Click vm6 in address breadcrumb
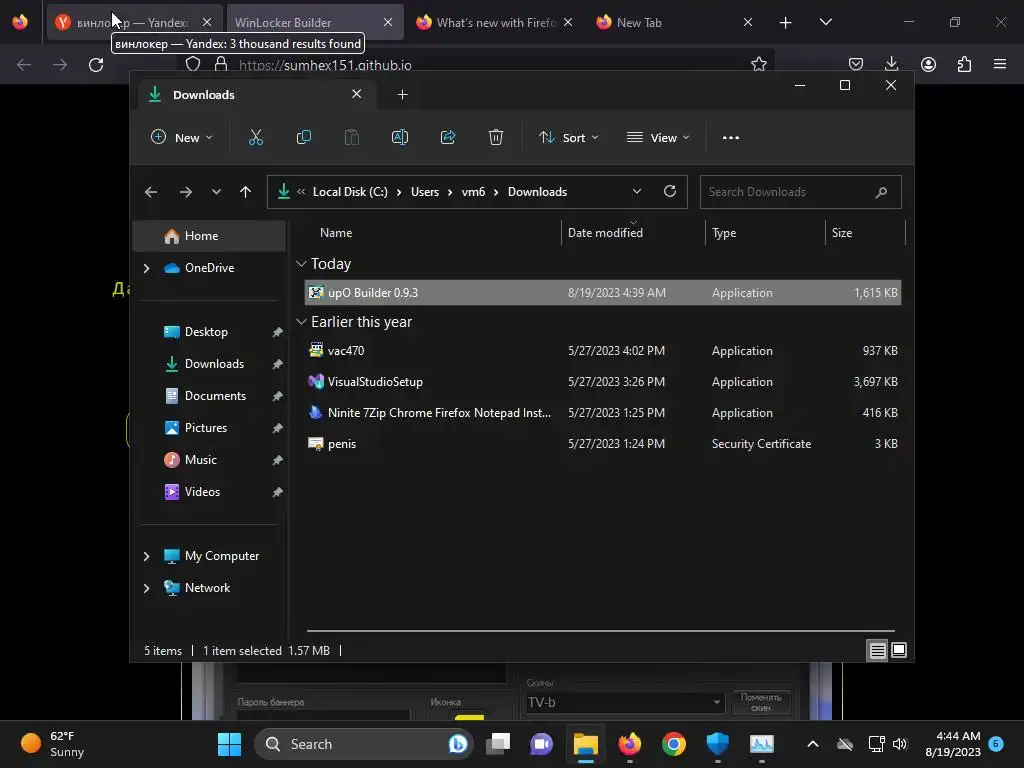 point(473,192)
